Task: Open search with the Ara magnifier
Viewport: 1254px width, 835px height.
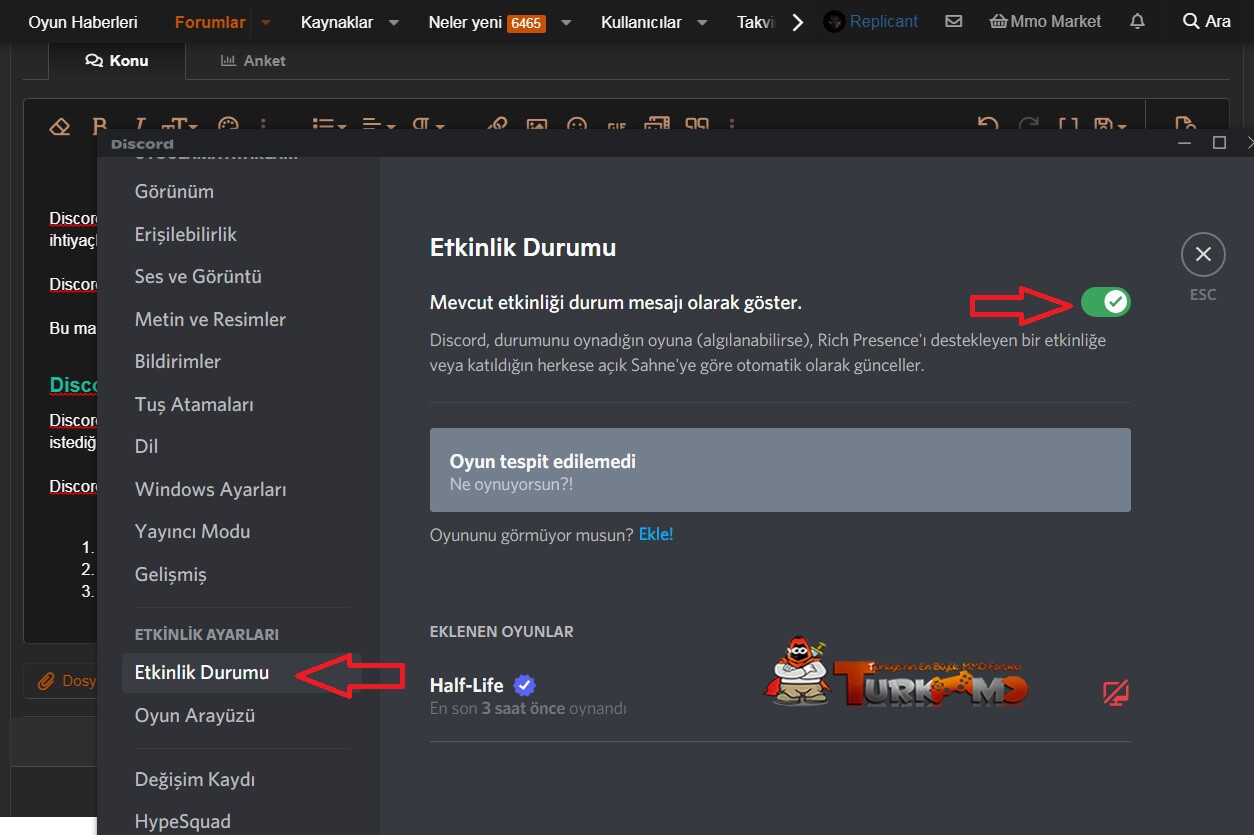Action: tap(1207, 21)
